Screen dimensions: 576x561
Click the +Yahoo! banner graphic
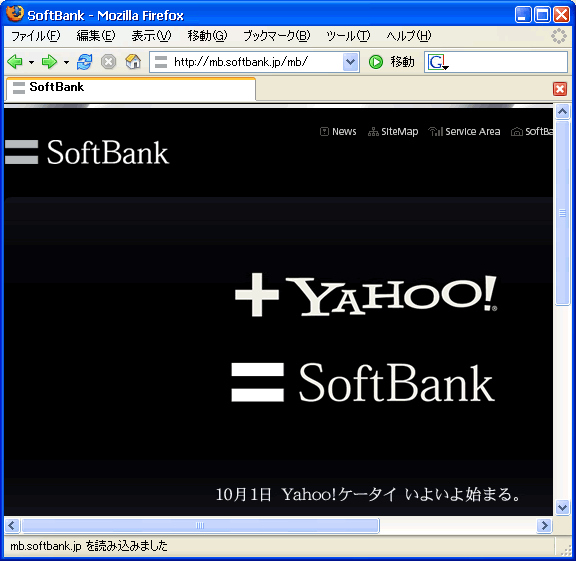tap(366, 295)
